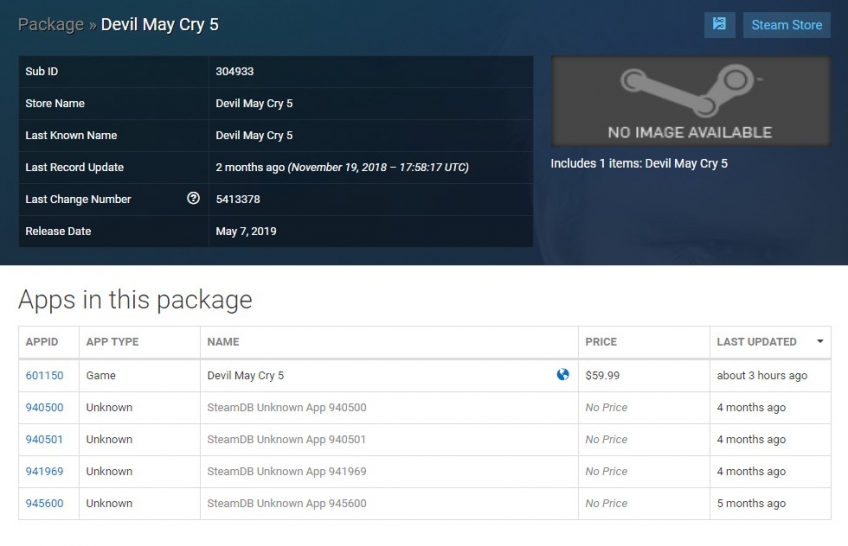Click the No Image Available thumbnail
This screenshot has width=848, height=546.
(x=691, y=101)
